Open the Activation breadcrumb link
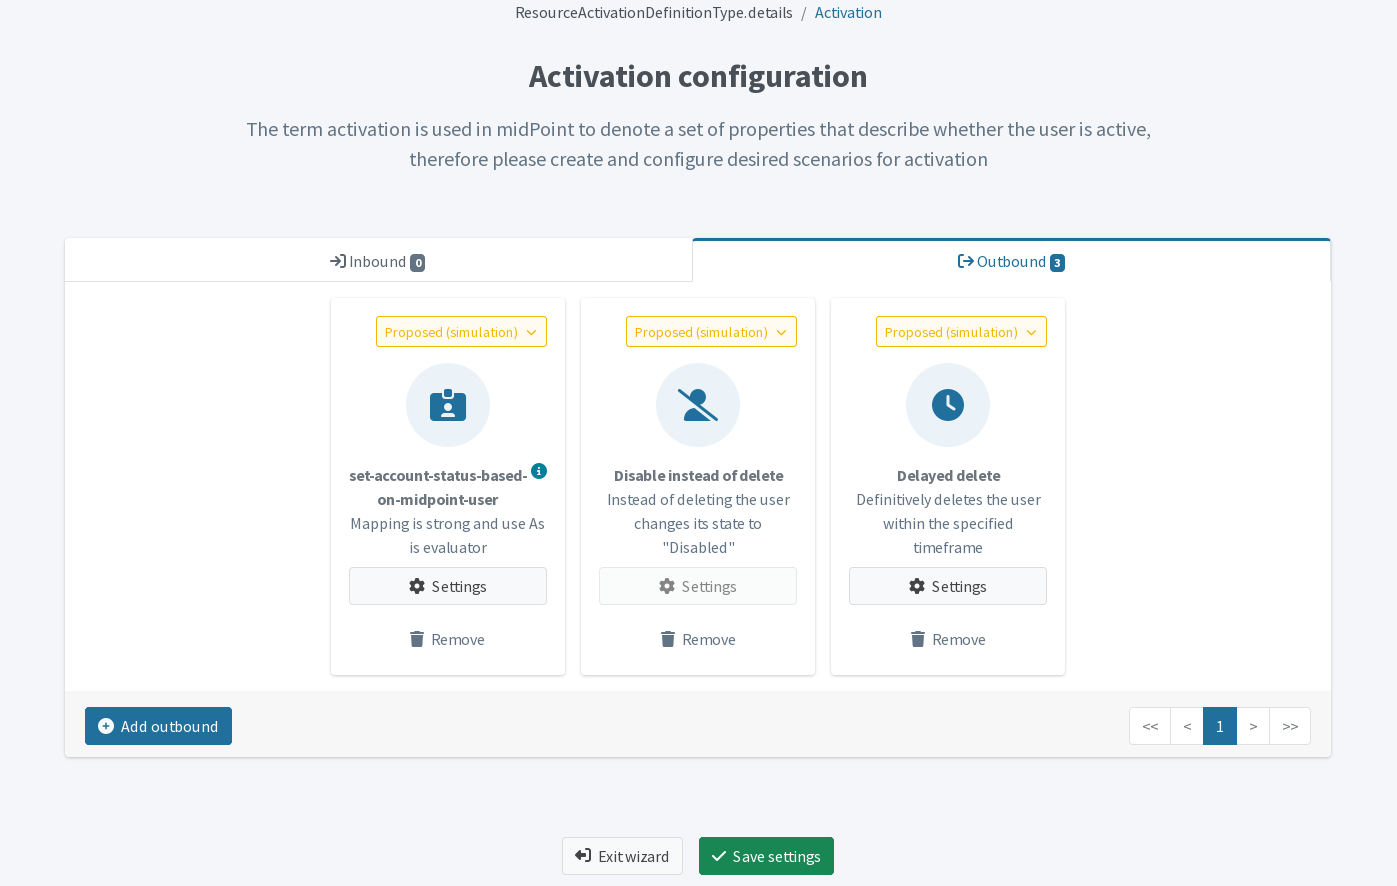The height and width of the screenshot is (886, 1397). point(848,12)
